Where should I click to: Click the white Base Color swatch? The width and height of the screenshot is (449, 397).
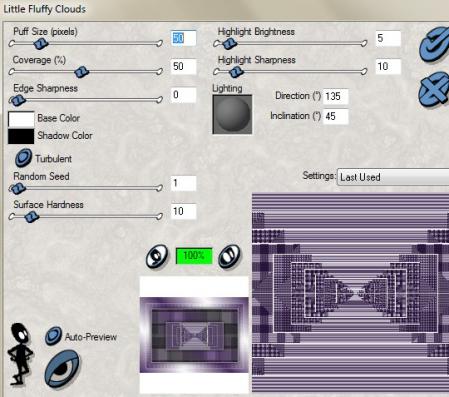coord(21,119)
